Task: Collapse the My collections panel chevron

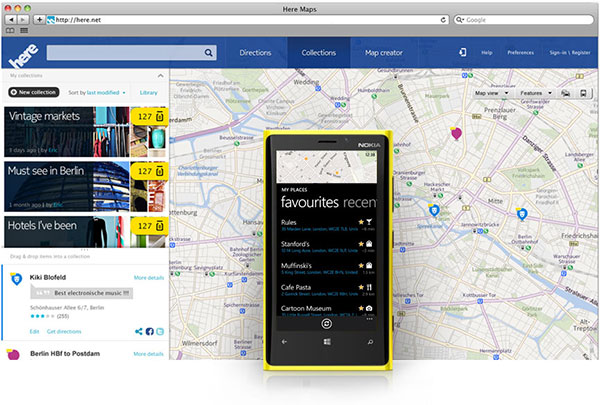Action: point(160,75)
